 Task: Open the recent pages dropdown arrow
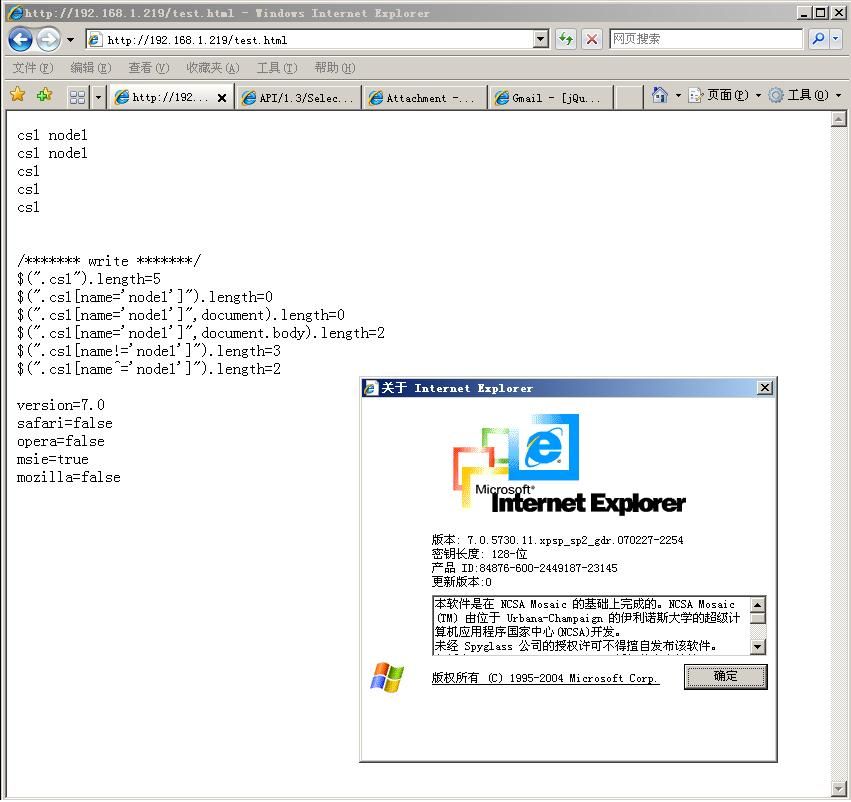(70, 40)
